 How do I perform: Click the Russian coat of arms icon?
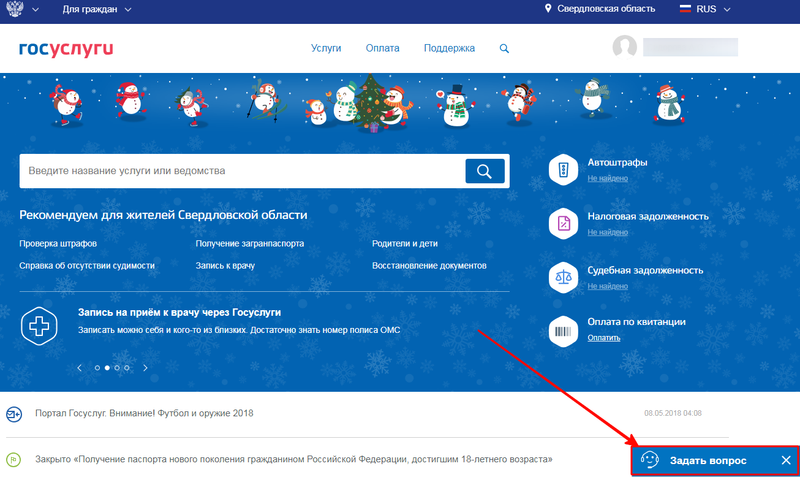tap(15, 8)
